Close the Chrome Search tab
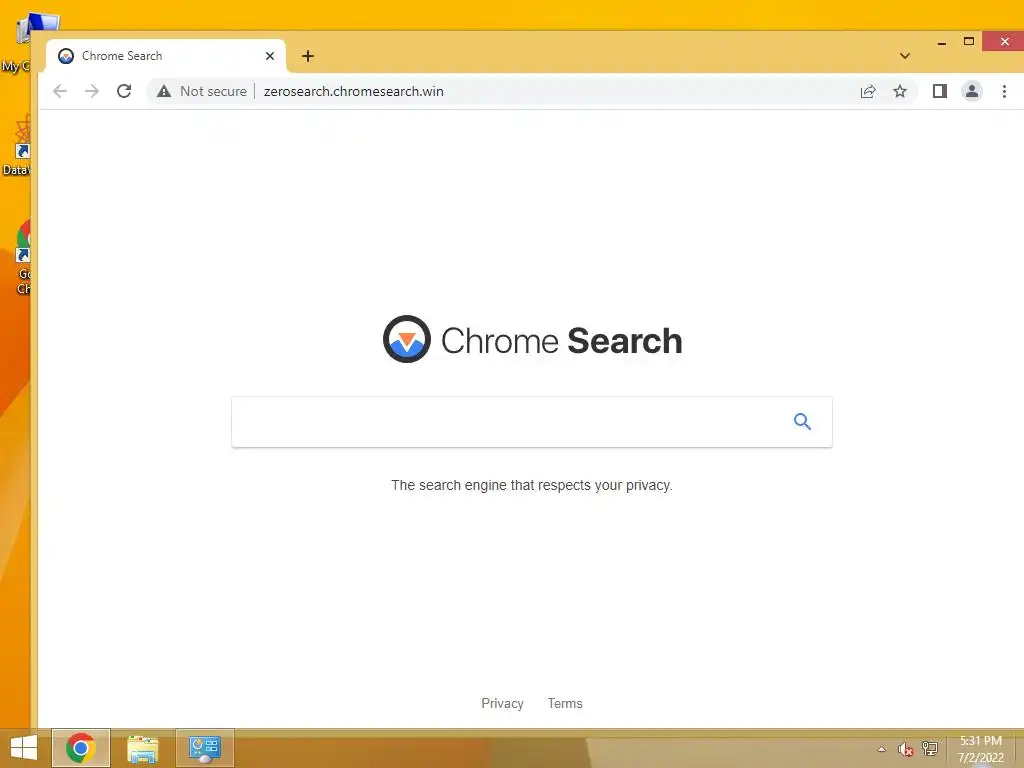This screenshot has width=1024, height=768. (x=270, y=56)
